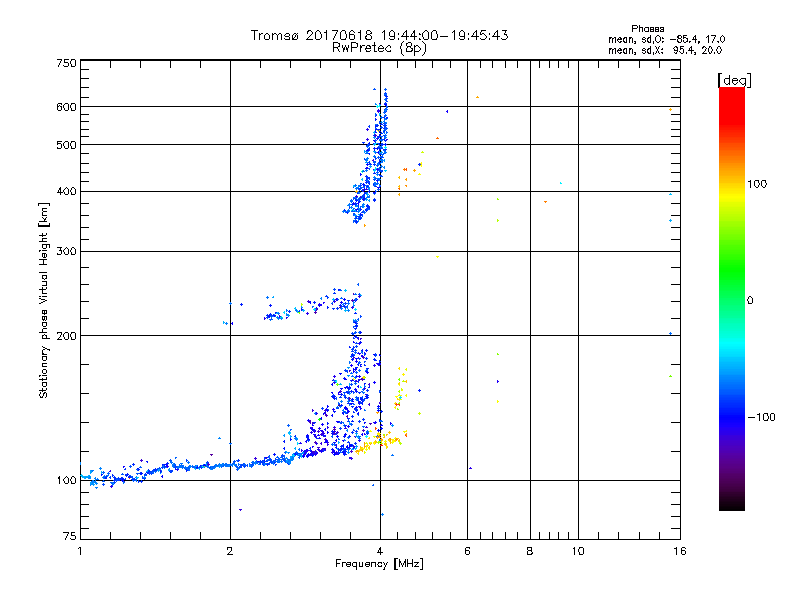Click the '75' tick label at the bottom of the height axis
The height and width of the screenshot is (600, 800).
click(x=70, y=536)
